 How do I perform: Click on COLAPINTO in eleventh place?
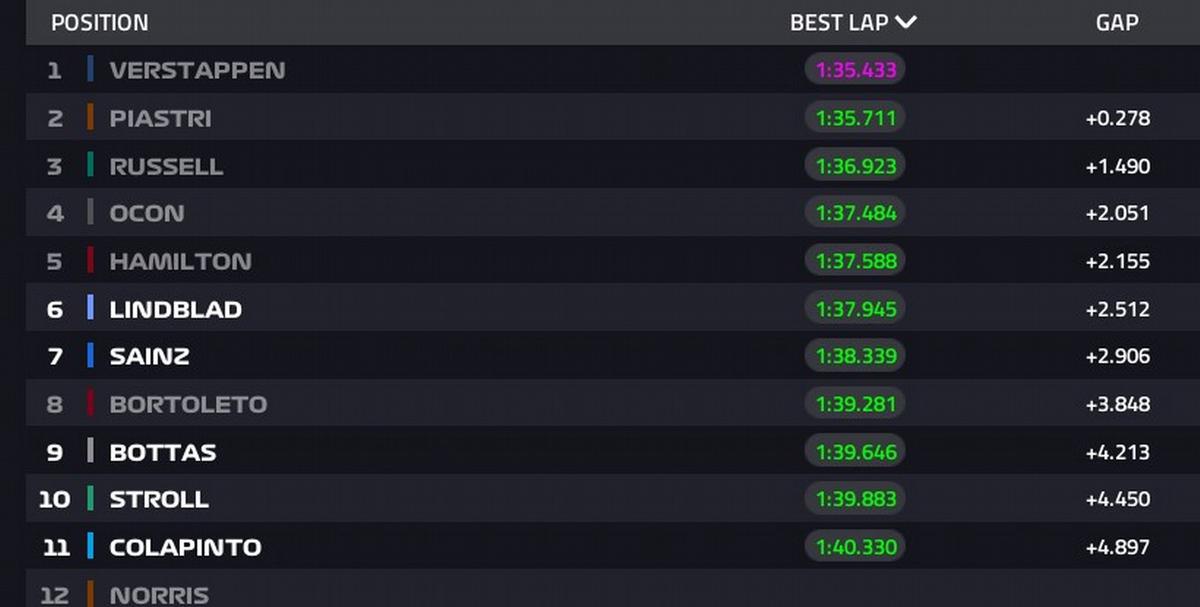pos(185,547)
